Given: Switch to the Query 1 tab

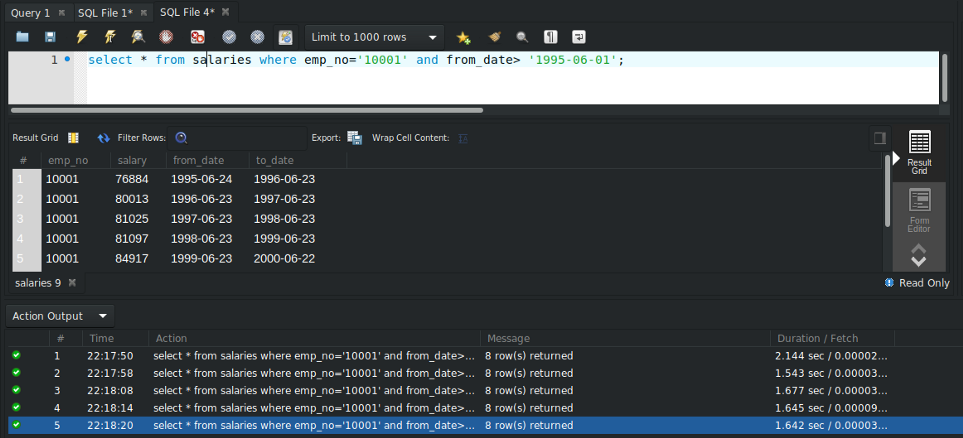Looking at the screenshot, I should 30,12.
